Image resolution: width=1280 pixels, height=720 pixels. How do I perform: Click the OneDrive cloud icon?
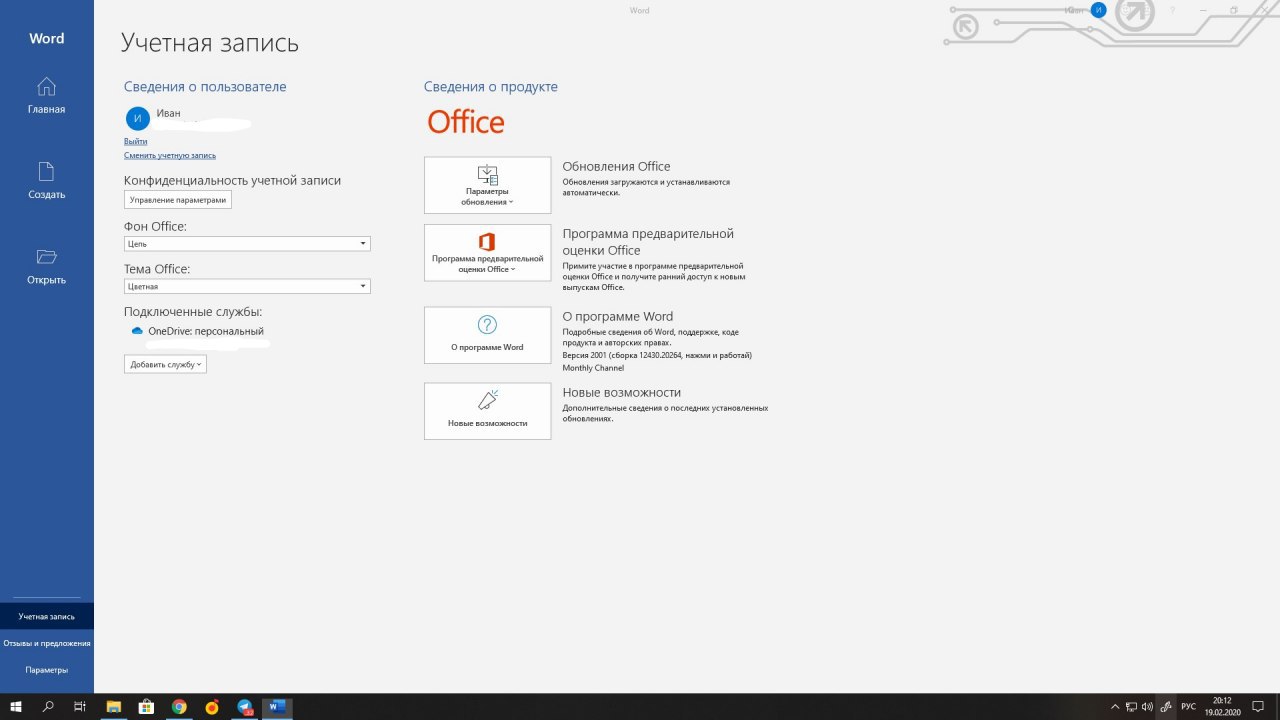click(x=137, y=331)
